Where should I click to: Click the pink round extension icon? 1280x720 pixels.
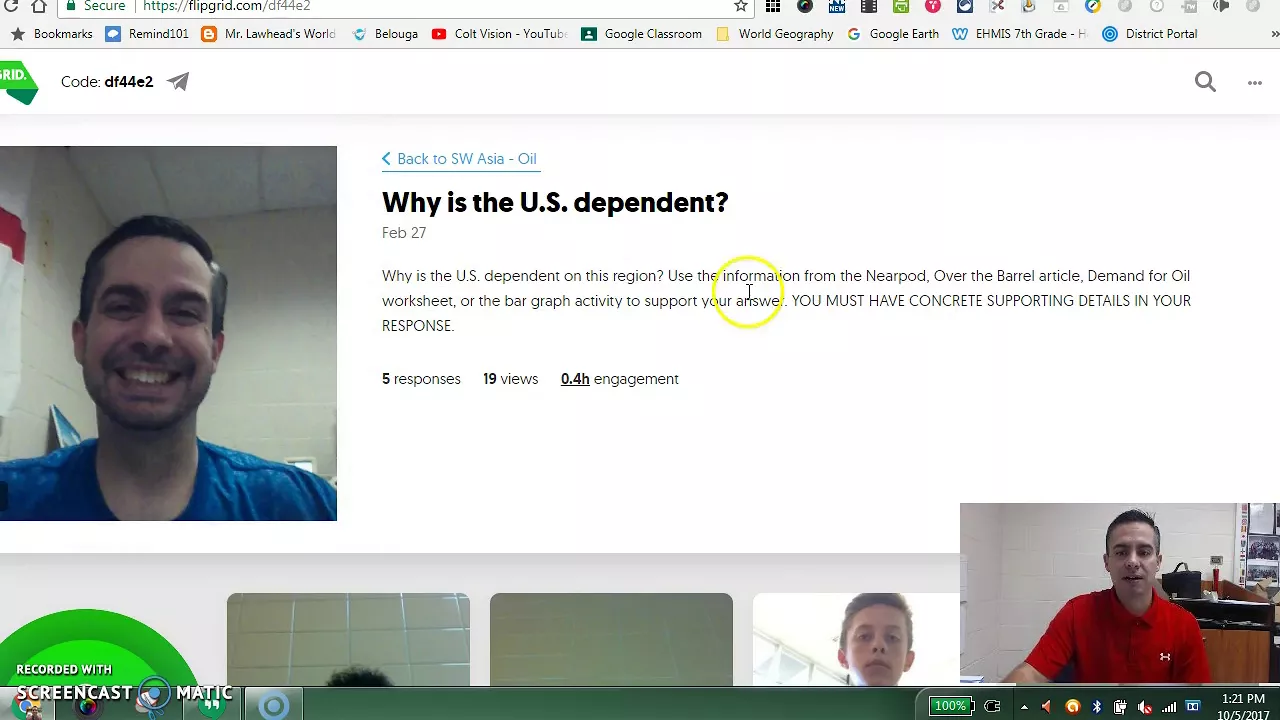pyautogui.click(x=933, y=6)
